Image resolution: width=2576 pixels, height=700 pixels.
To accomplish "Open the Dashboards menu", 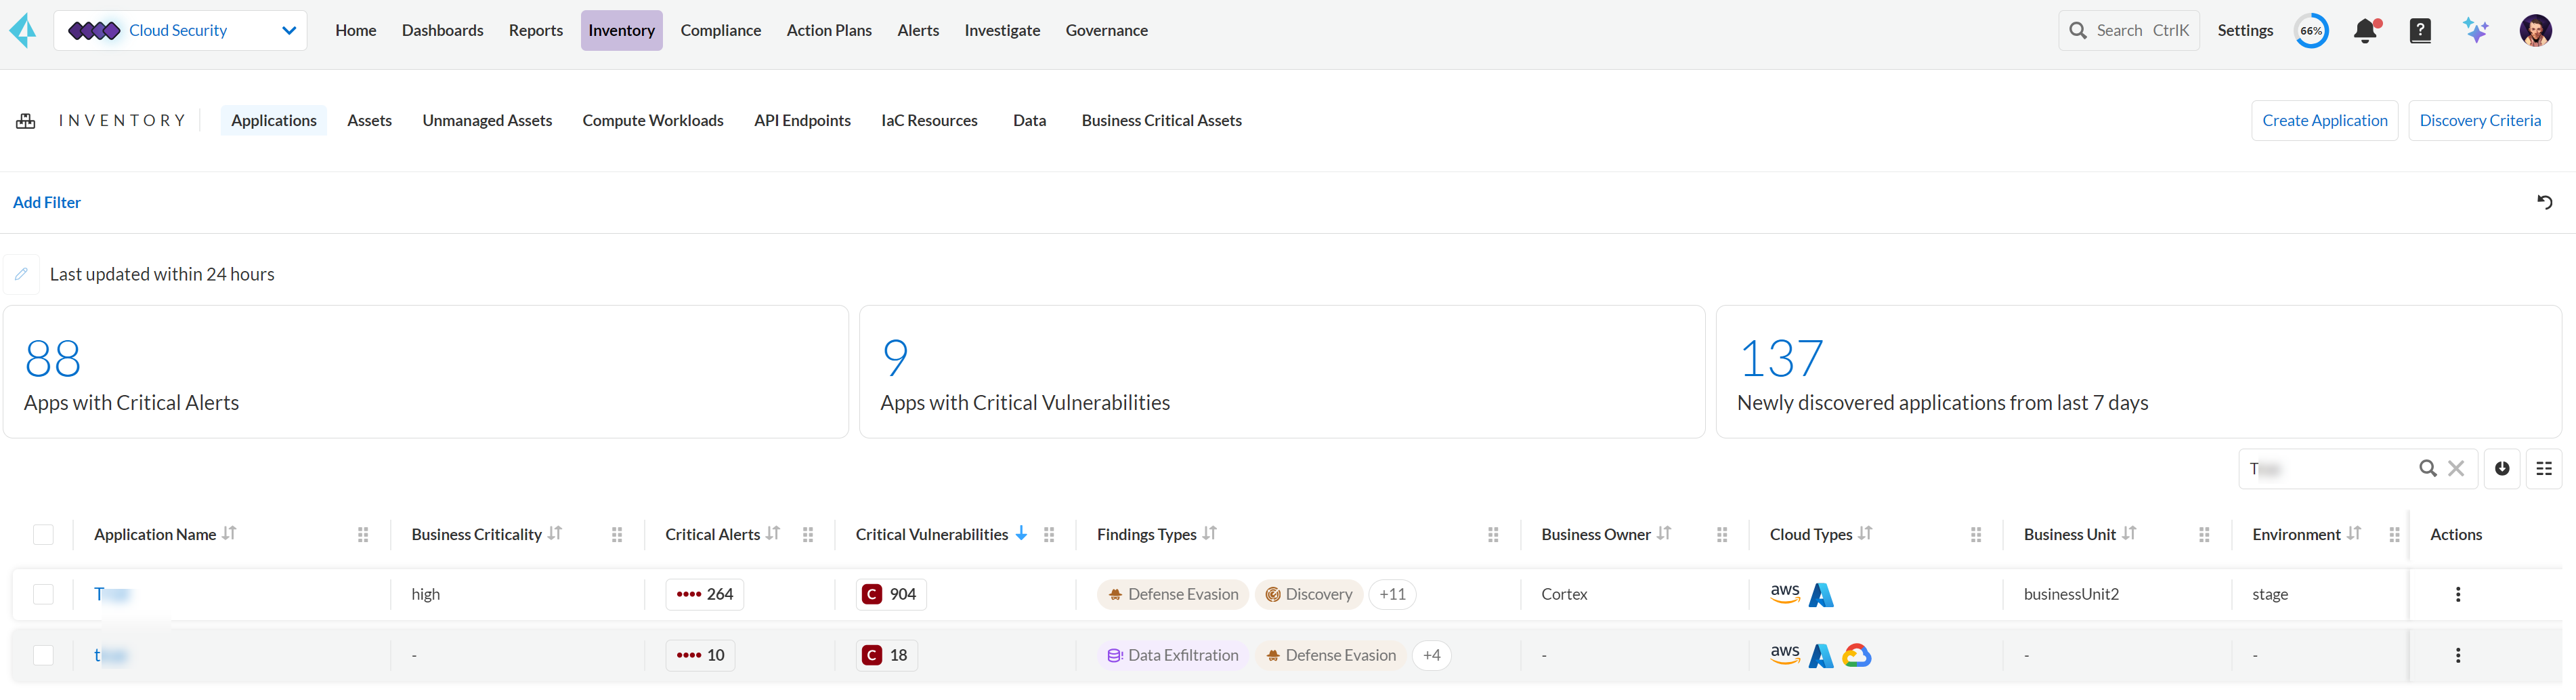I will pyautogui.click(x=442, y=31).
